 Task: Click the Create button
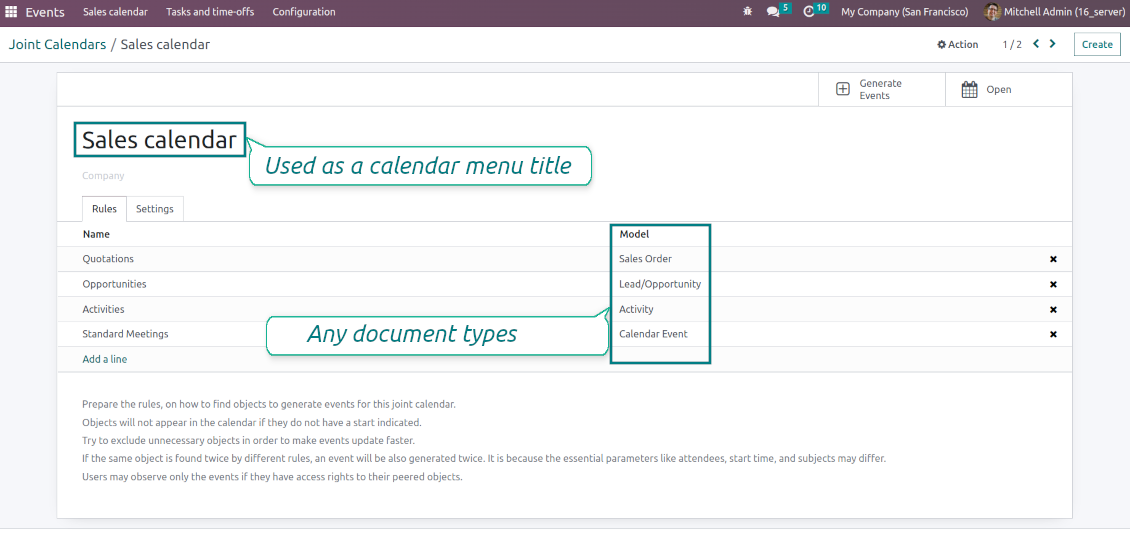1097,45
